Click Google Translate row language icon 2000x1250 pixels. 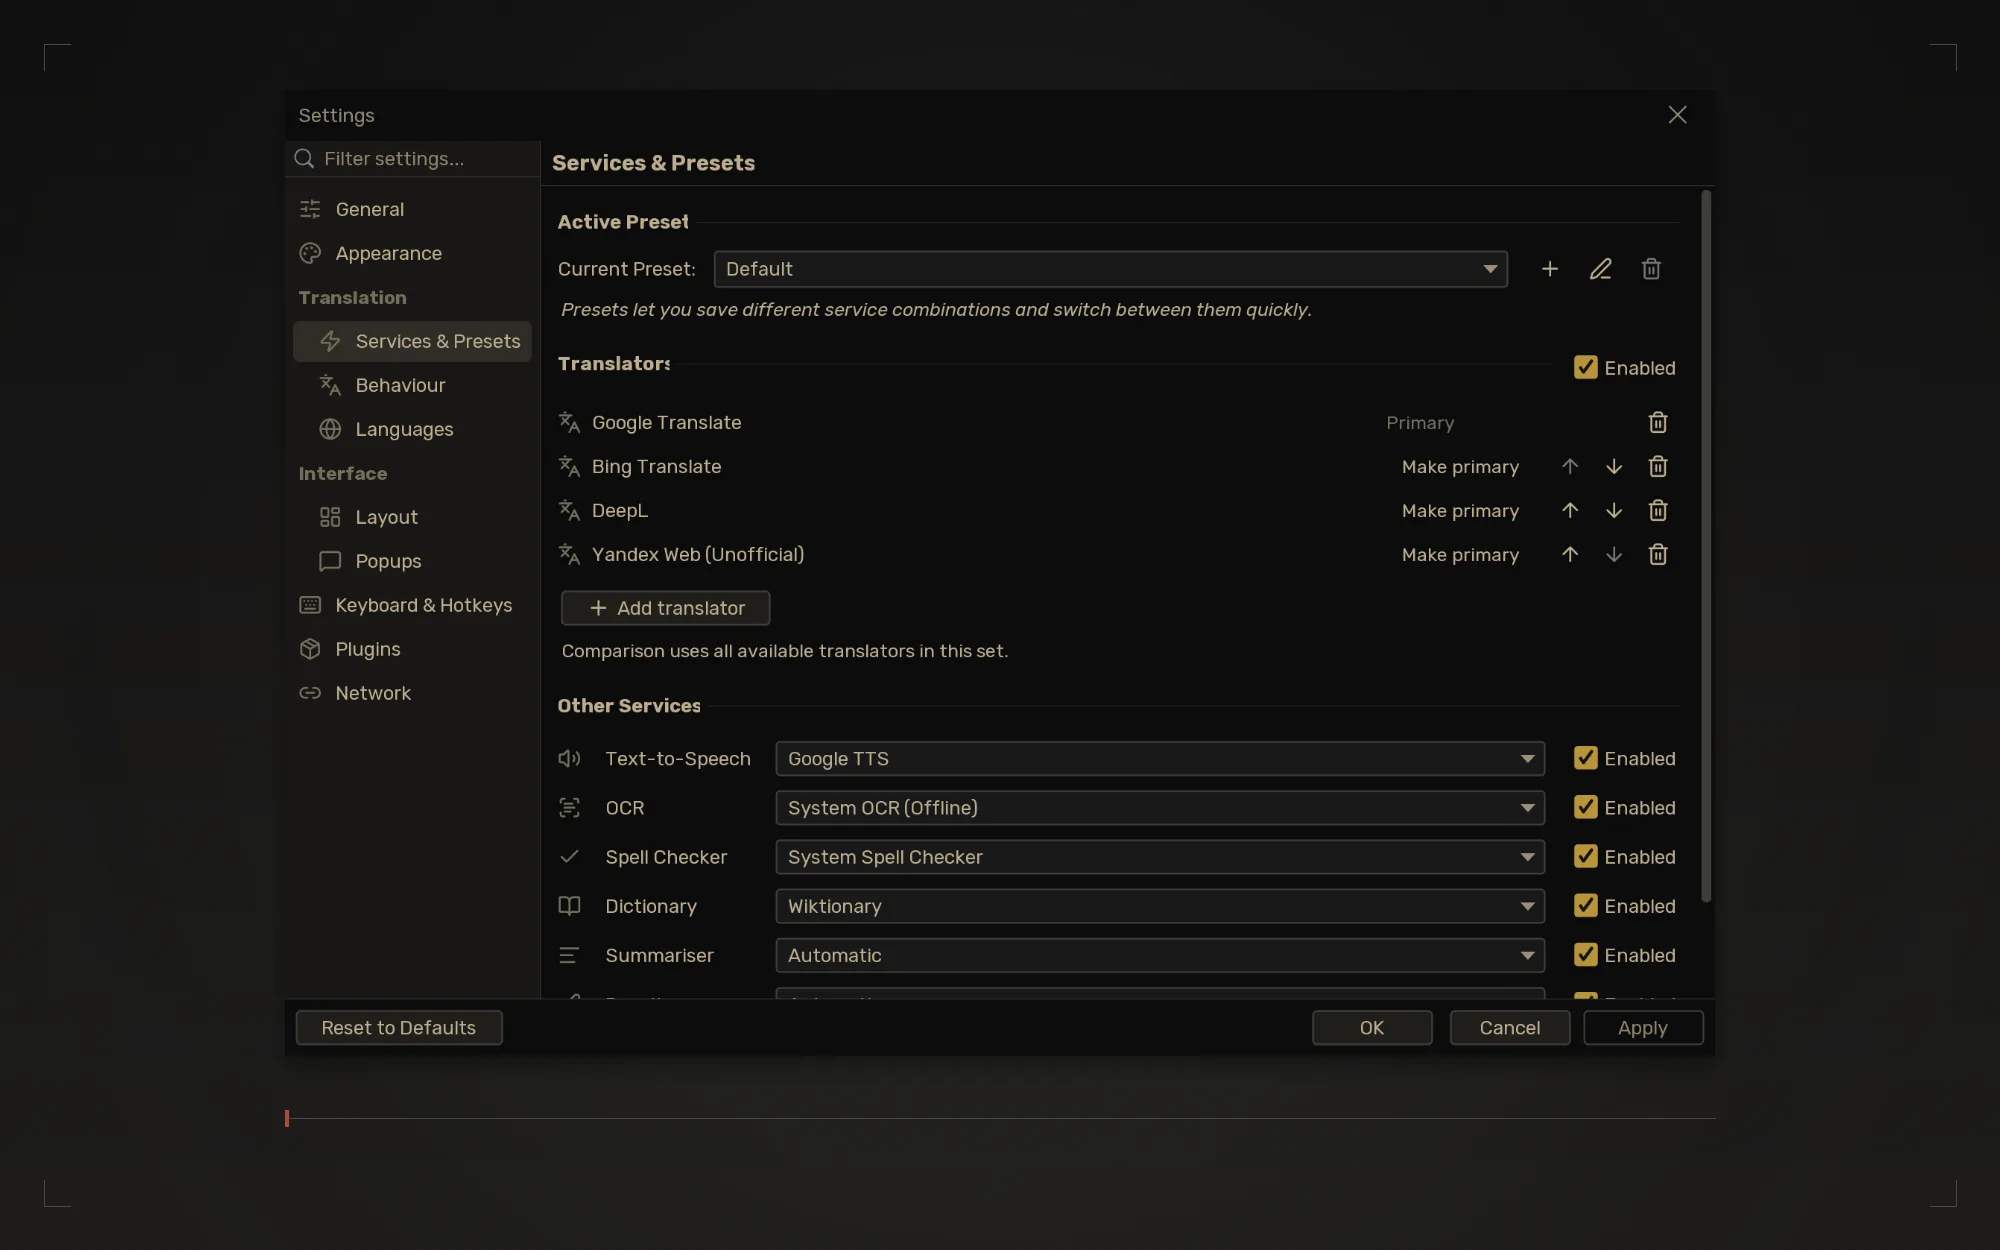tap(569, 423)
